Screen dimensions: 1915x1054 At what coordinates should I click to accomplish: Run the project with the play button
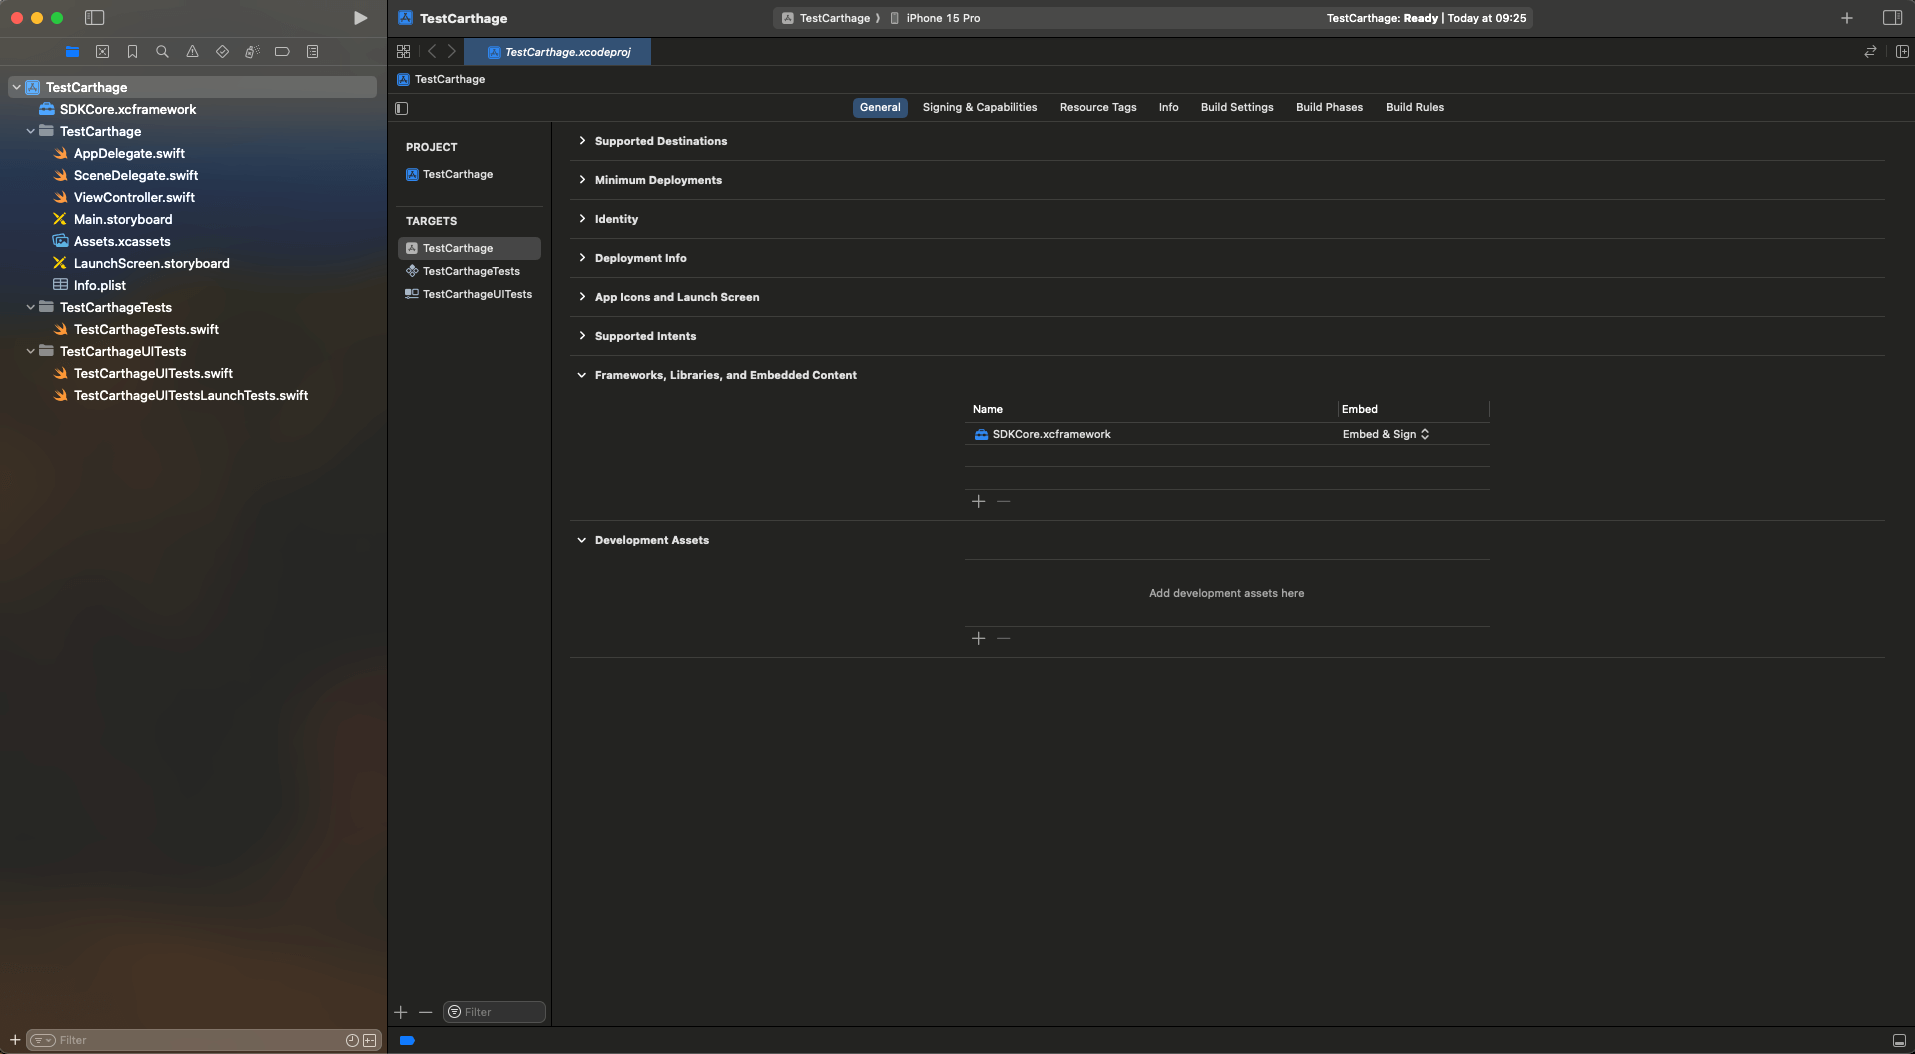[360, 18]
